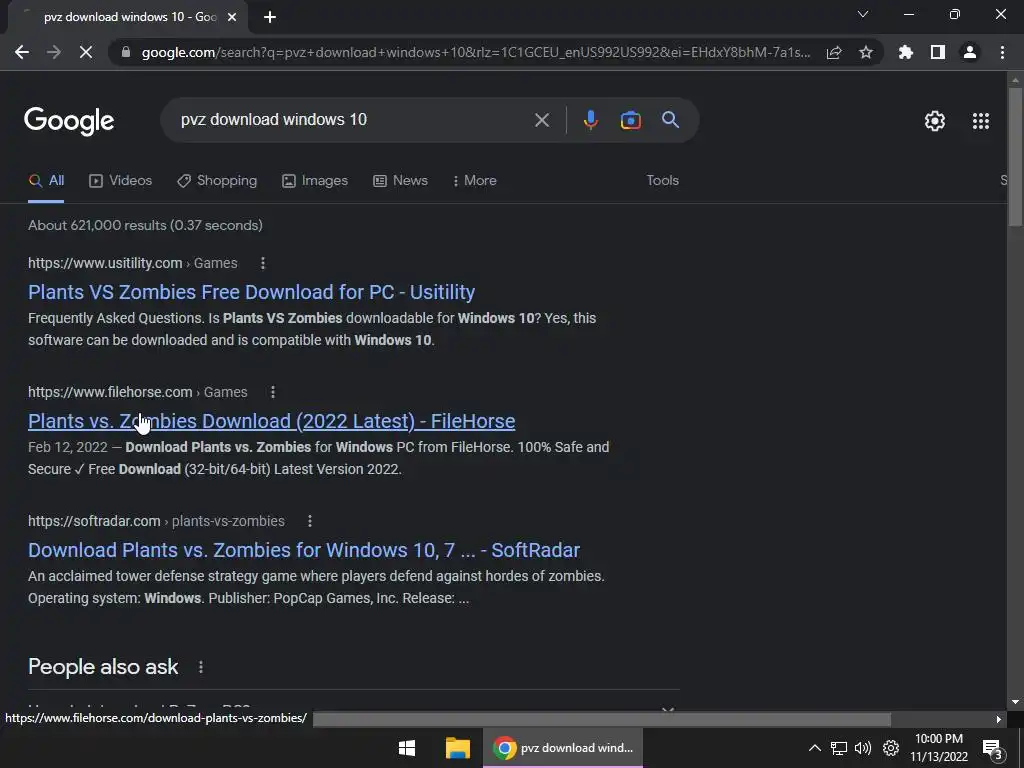This screenshot has width=1024, height=768.
Task: Click the horizontal scrollbar right arrow
Action: 999,719
